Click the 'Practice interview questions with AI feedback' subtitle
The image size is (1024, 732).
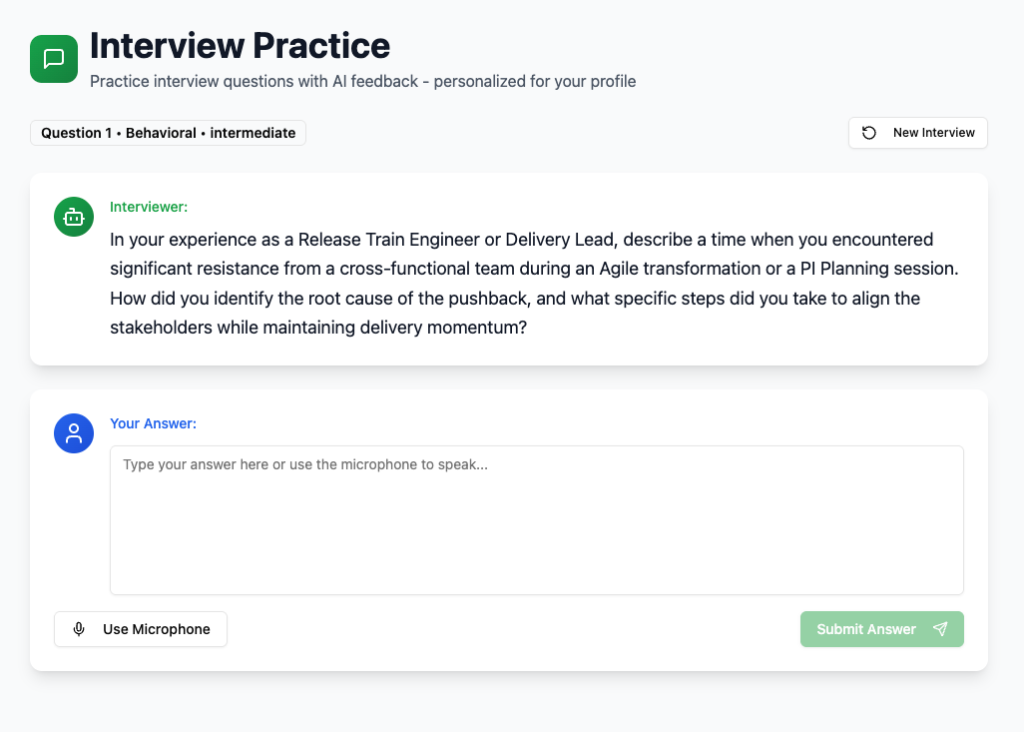(x=362, y=82)
